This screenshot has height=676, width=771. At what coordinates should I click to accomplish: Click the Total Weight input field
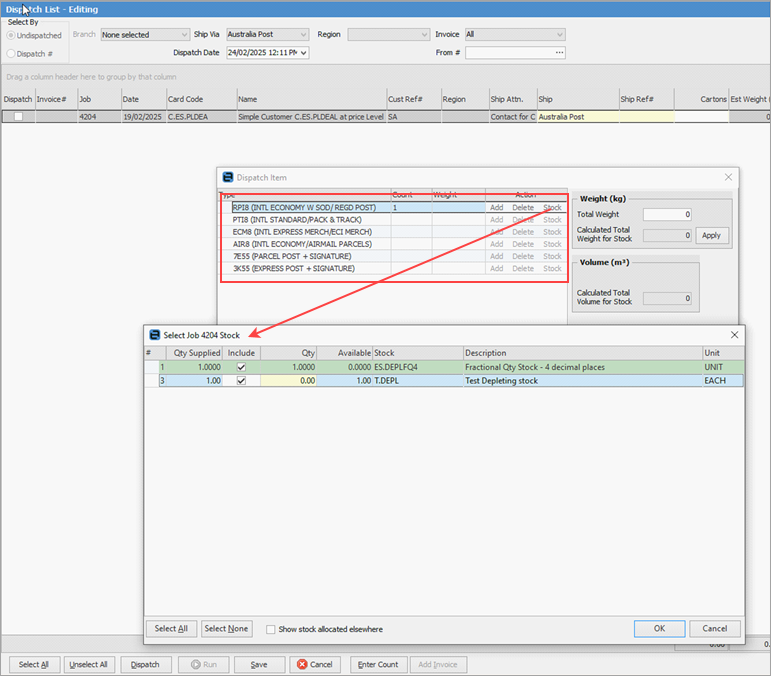667,214
